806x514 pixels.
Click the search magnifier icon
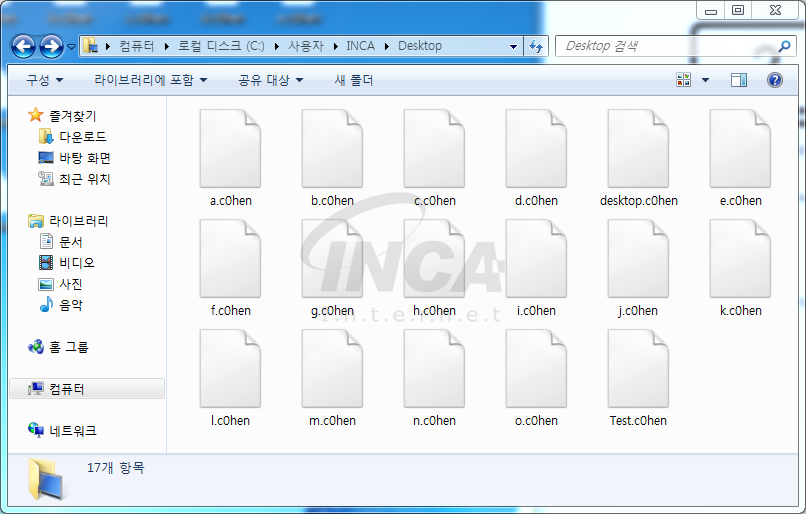pos(784,46)
